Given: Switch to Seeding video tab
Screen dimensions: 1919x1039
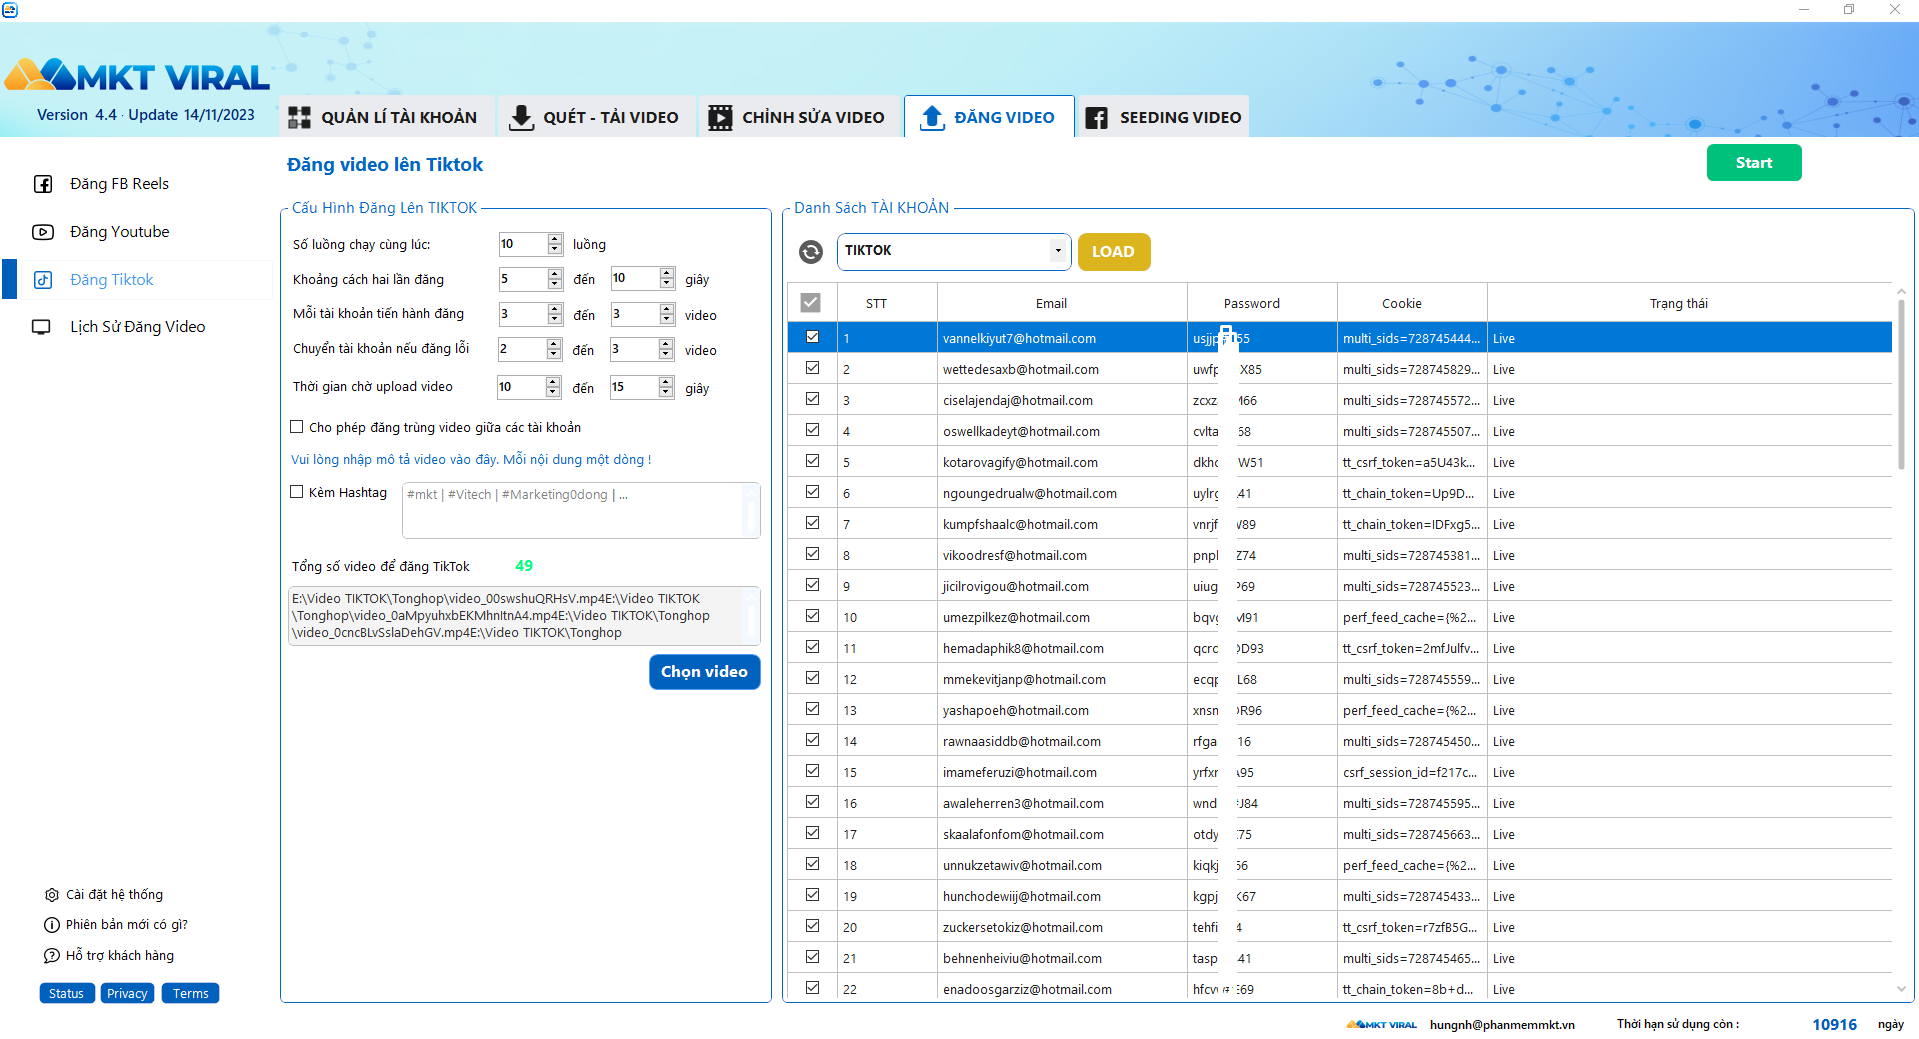Looking at the screenshot, I should point(1164,117).
